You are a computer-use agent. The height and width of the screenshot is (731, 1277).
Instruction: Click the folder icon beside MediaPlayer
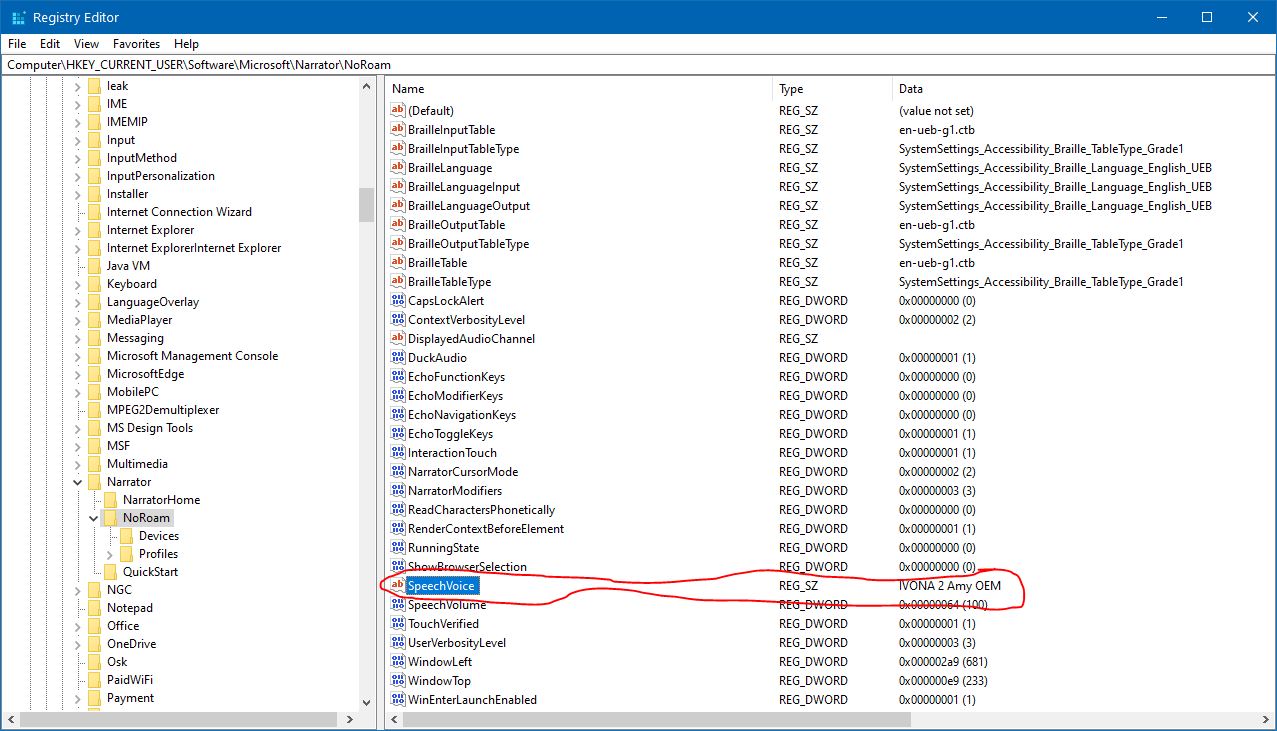[94, 320]
